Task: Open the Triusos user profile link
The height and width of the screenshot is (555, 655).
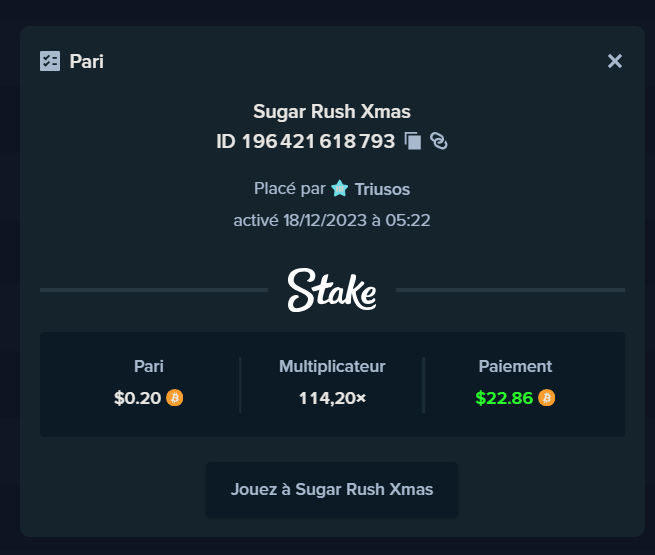Action: pos(382,189)
